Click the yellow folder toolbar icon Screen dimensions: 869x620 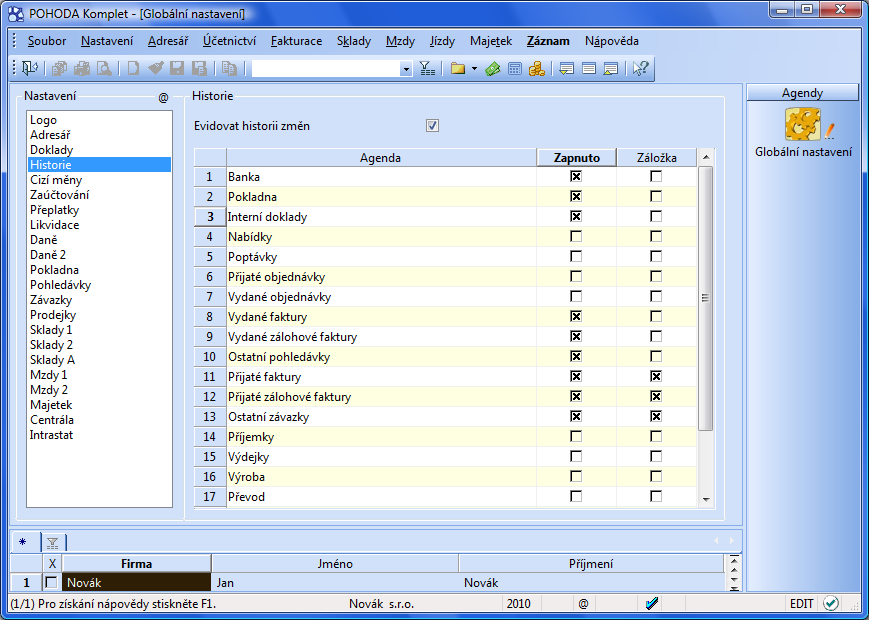458,68
